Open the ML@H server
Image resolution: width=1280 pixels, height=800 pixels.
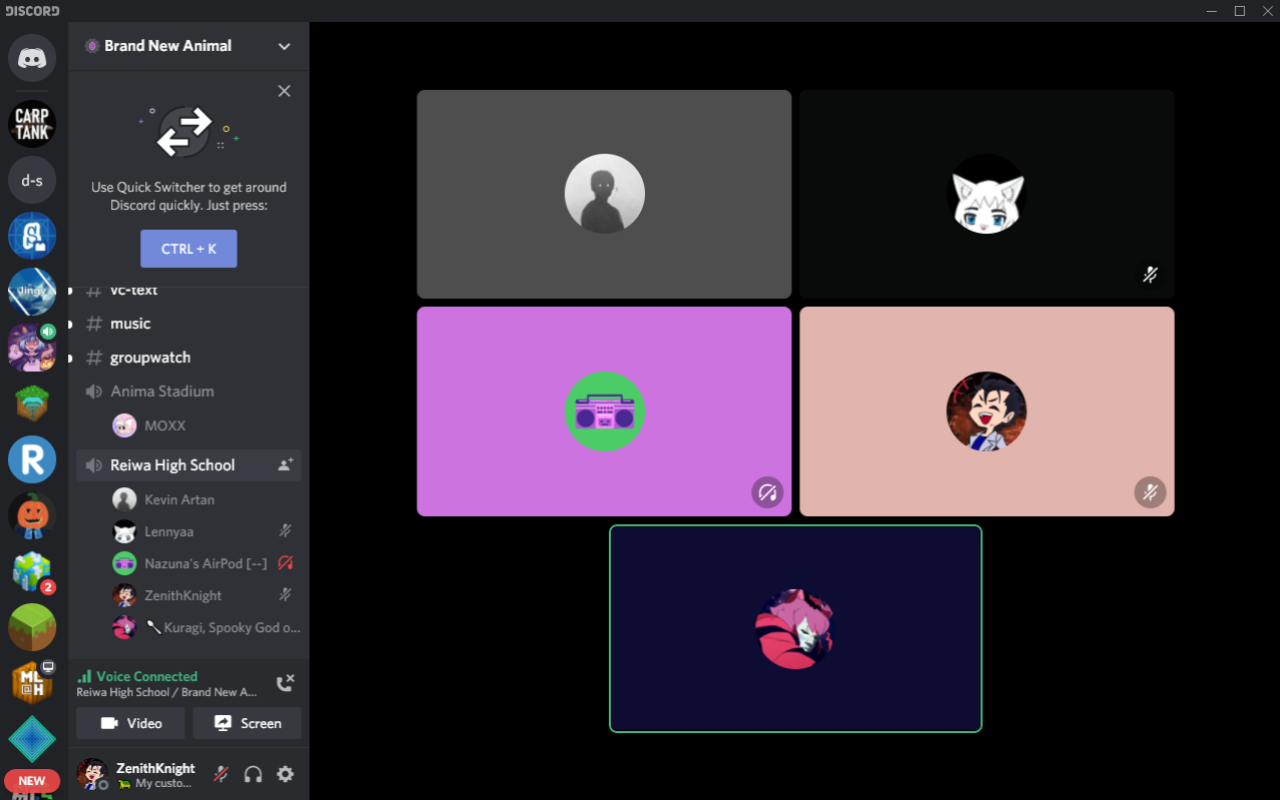pos(31,682)
